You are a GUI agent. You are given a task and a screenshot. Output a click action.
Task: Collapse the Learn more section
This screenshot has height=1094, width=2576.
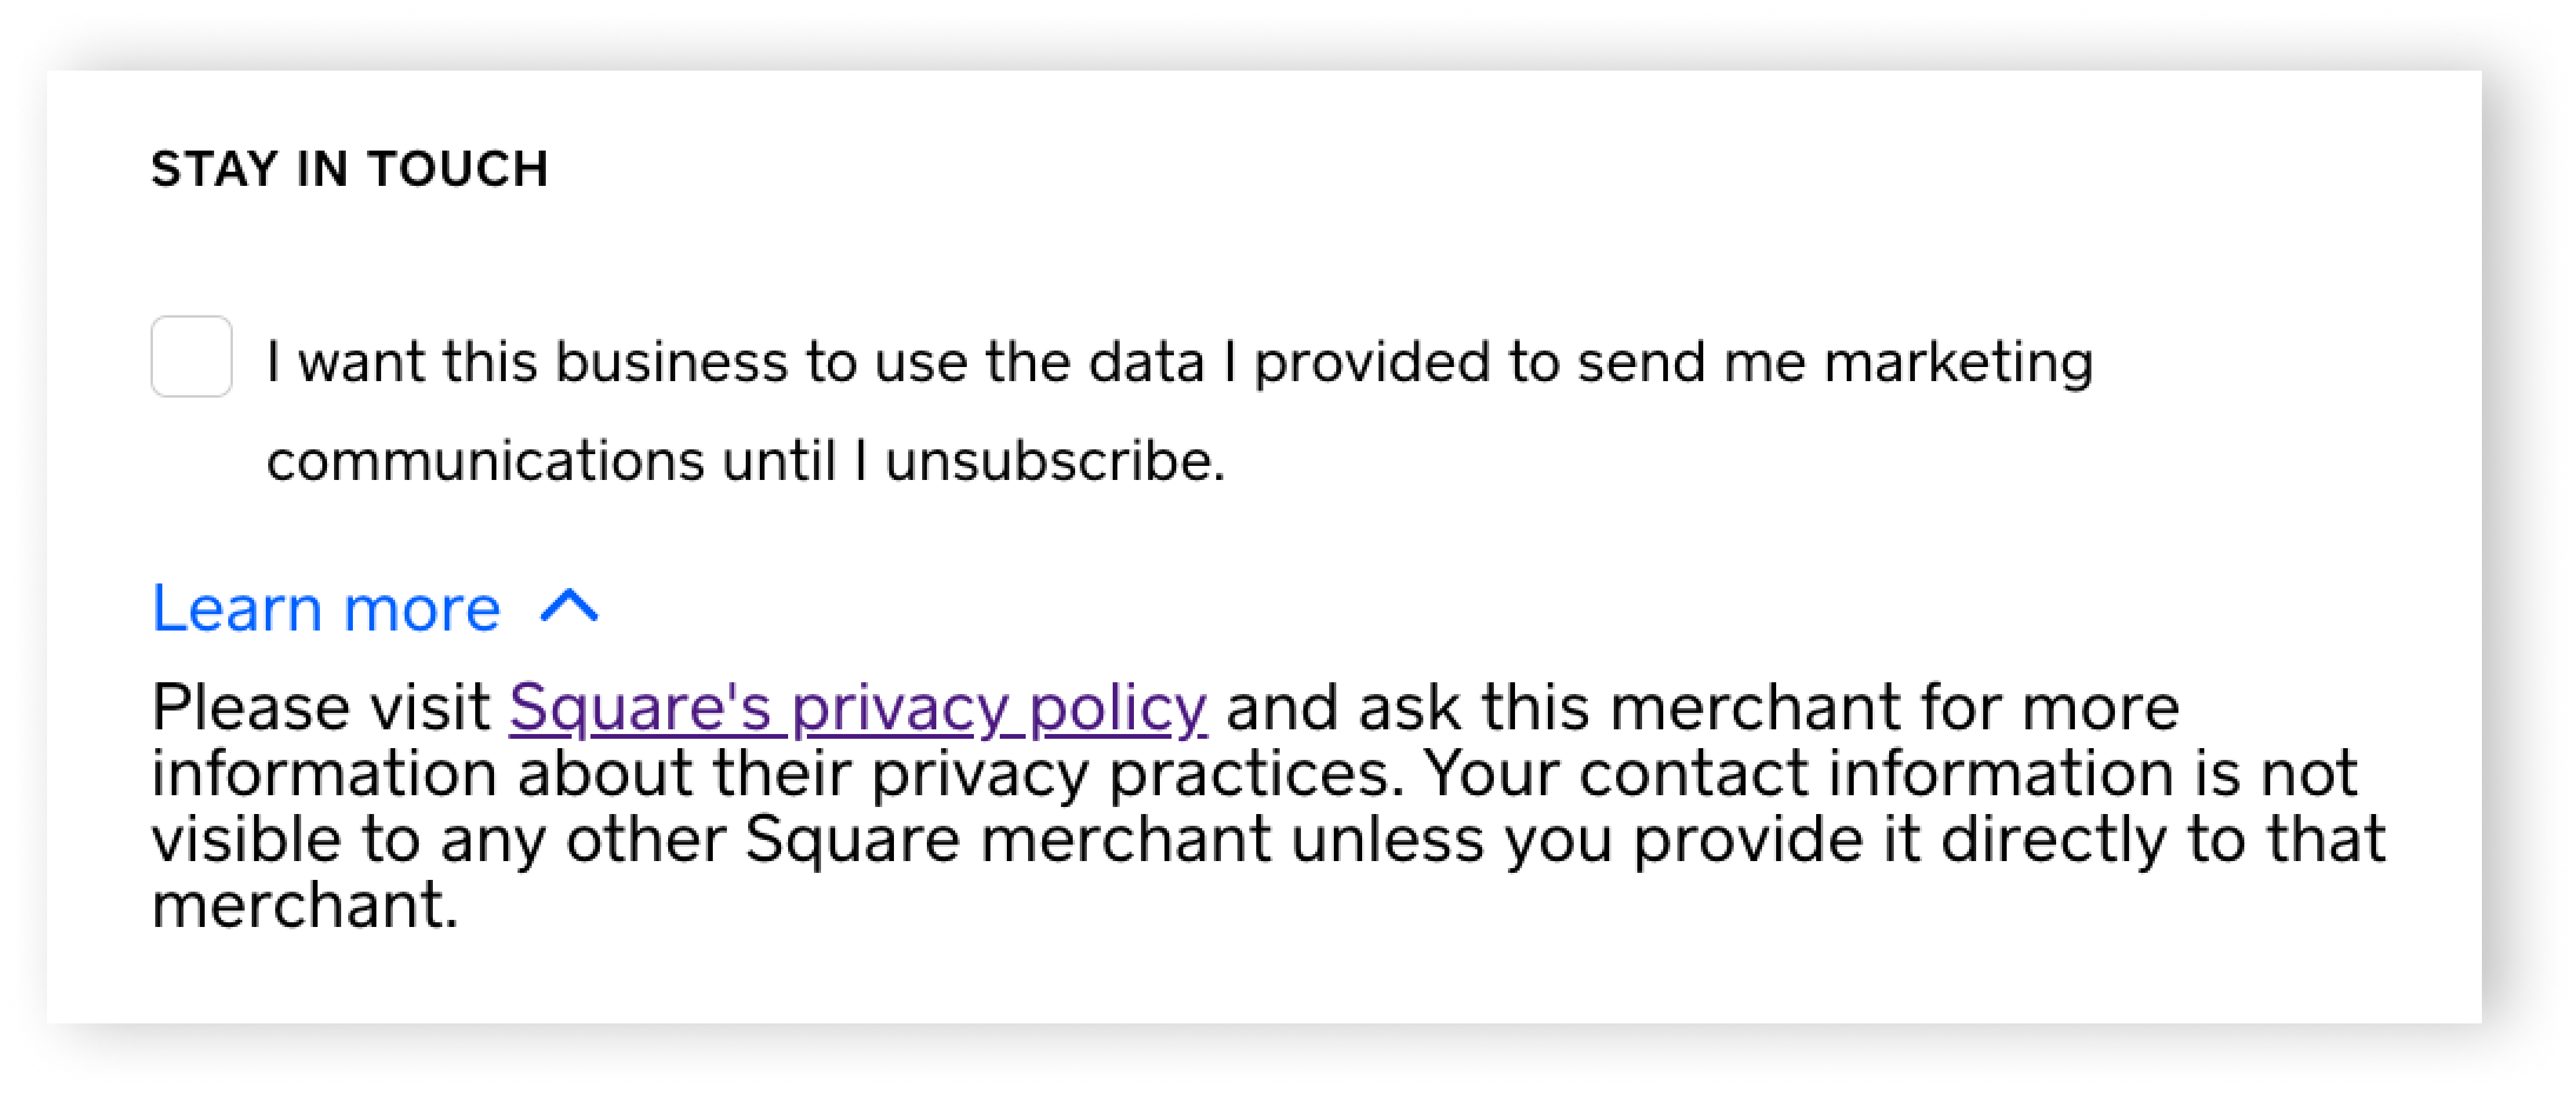pyautogui.click(x=374, y=608)
